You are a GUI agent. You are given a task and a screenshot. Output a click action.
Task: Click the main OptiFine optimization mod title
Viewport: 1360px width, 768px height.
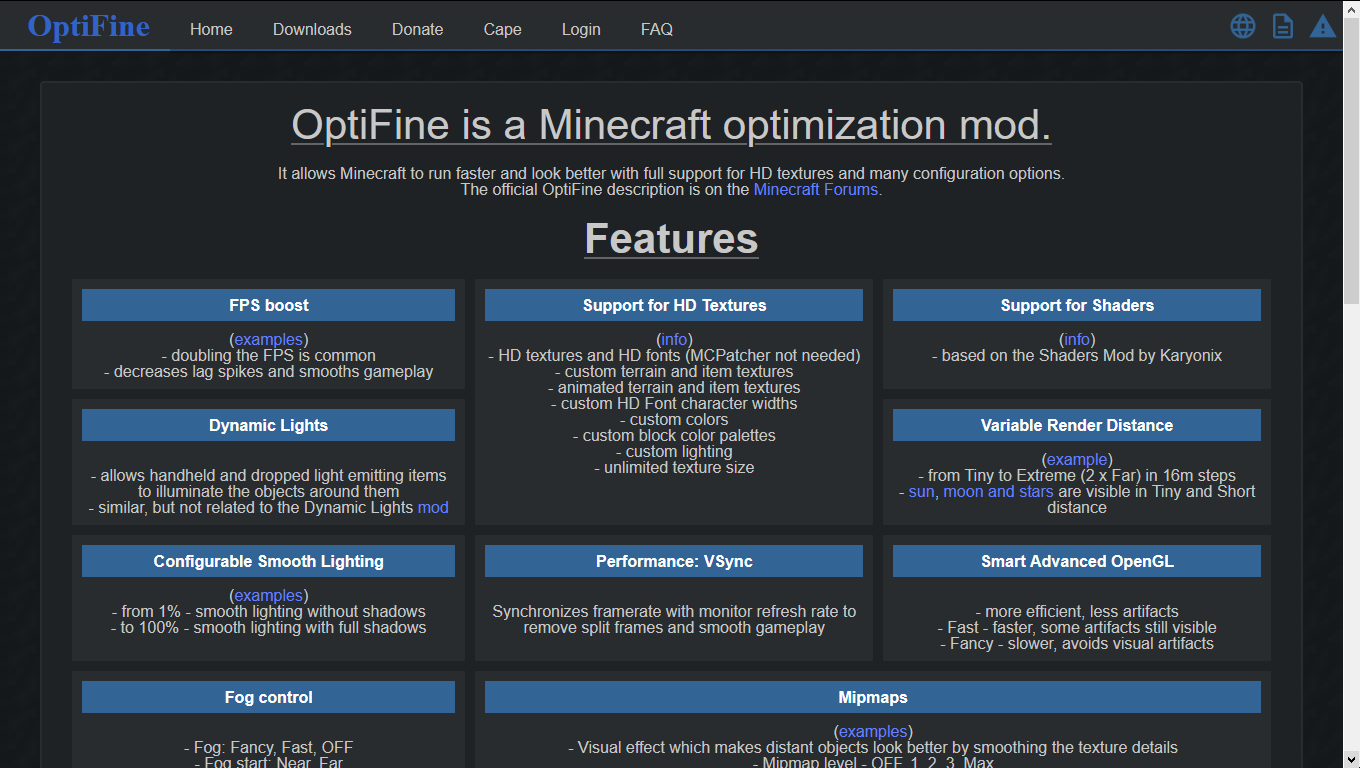[671, 125]
